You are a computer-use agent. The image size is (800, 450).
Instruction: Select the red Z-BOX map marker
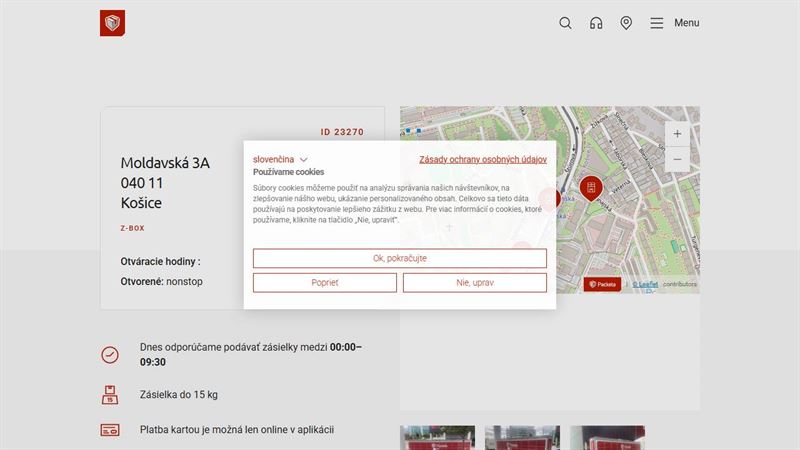(591, 188)
